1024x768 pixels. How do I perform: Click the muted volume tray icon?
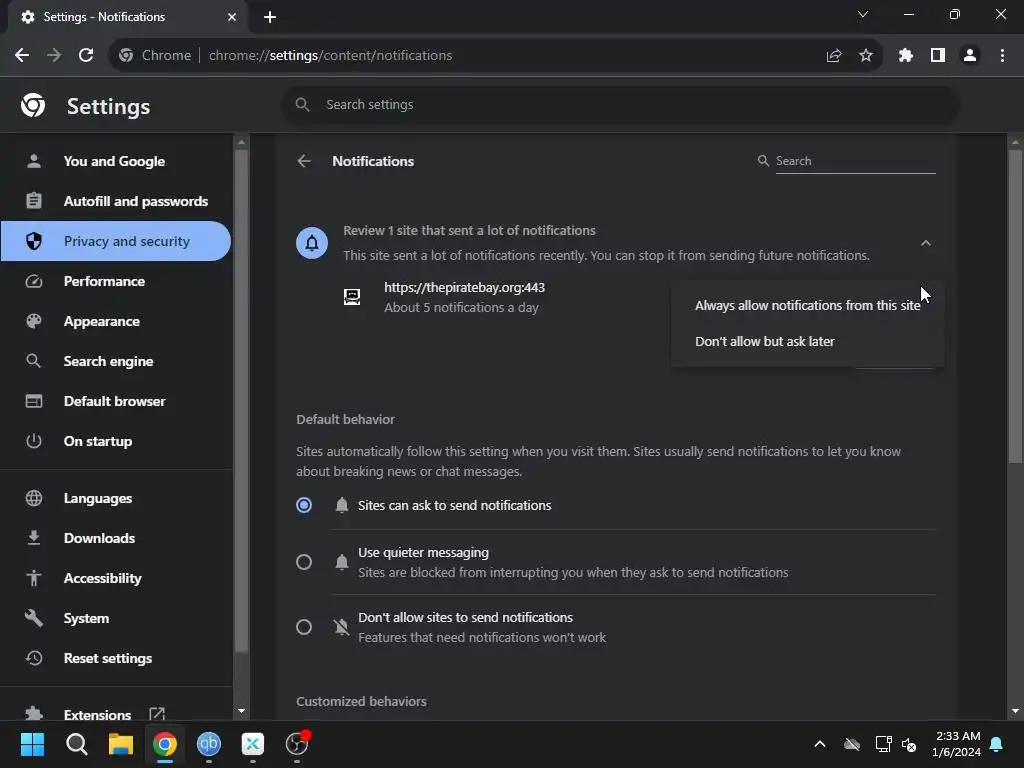click(909, 744)
